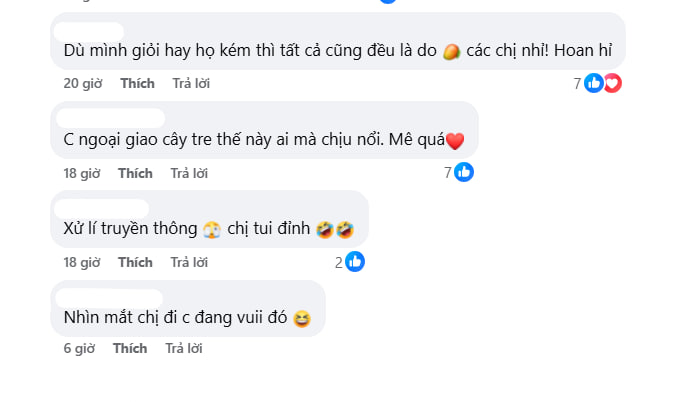Click the reaction count "2" on the third comment

pyautogui.click(x=339, y=262)
